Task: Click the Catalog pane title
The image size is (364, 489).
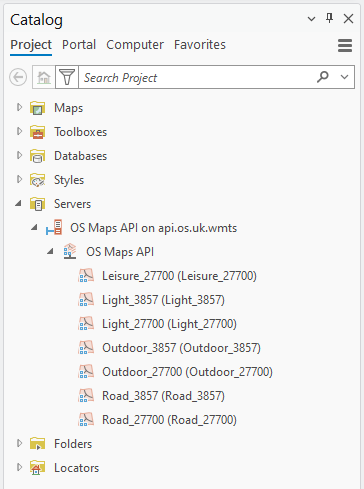Action: pyautogui.click(x=36, y=20)
